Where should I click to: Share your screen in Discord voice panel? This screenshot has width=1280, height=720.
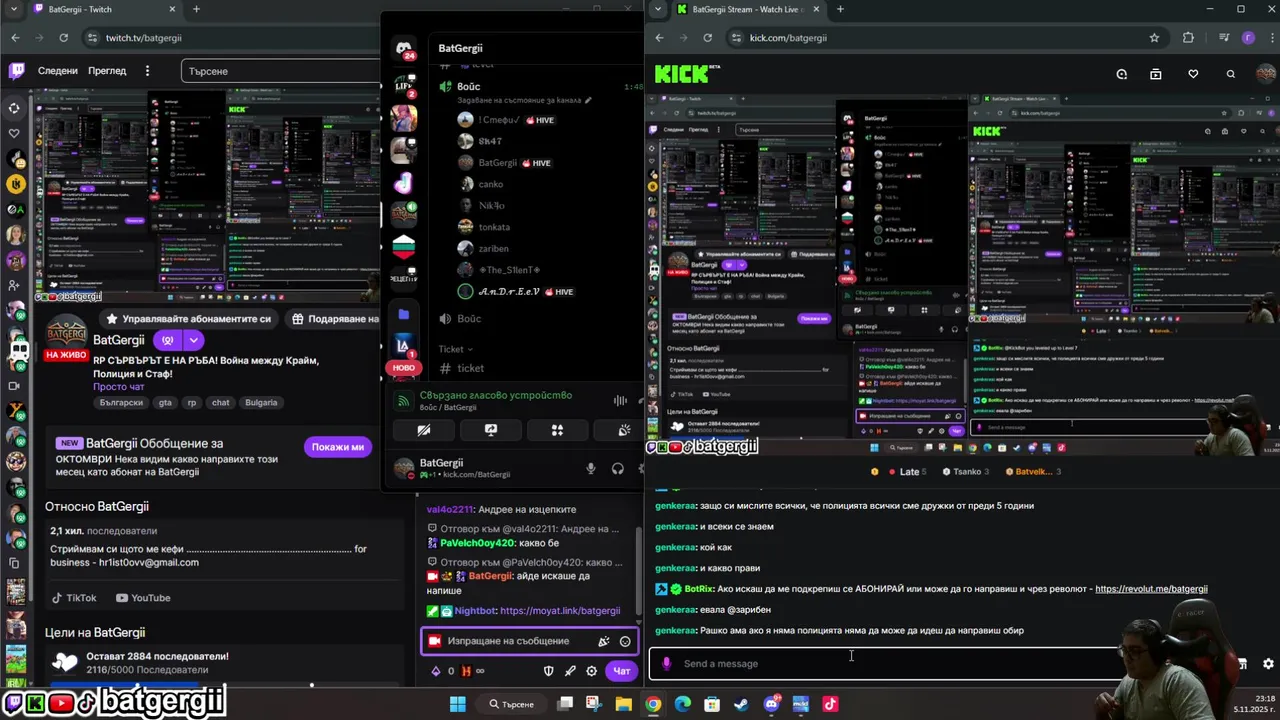pos(491,430)
